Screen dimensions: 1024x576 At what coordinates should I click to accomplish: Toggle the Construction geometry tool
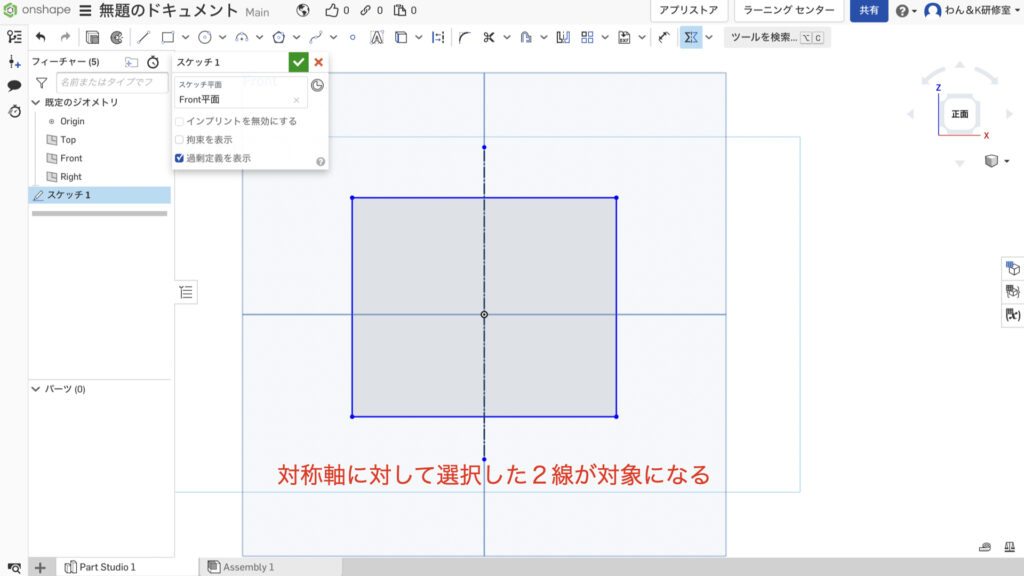tap(438, 37)
